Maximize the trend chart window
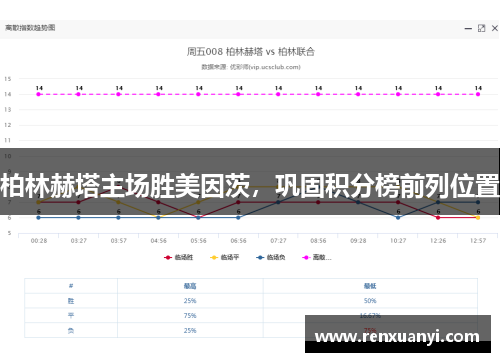 (481, 28)
